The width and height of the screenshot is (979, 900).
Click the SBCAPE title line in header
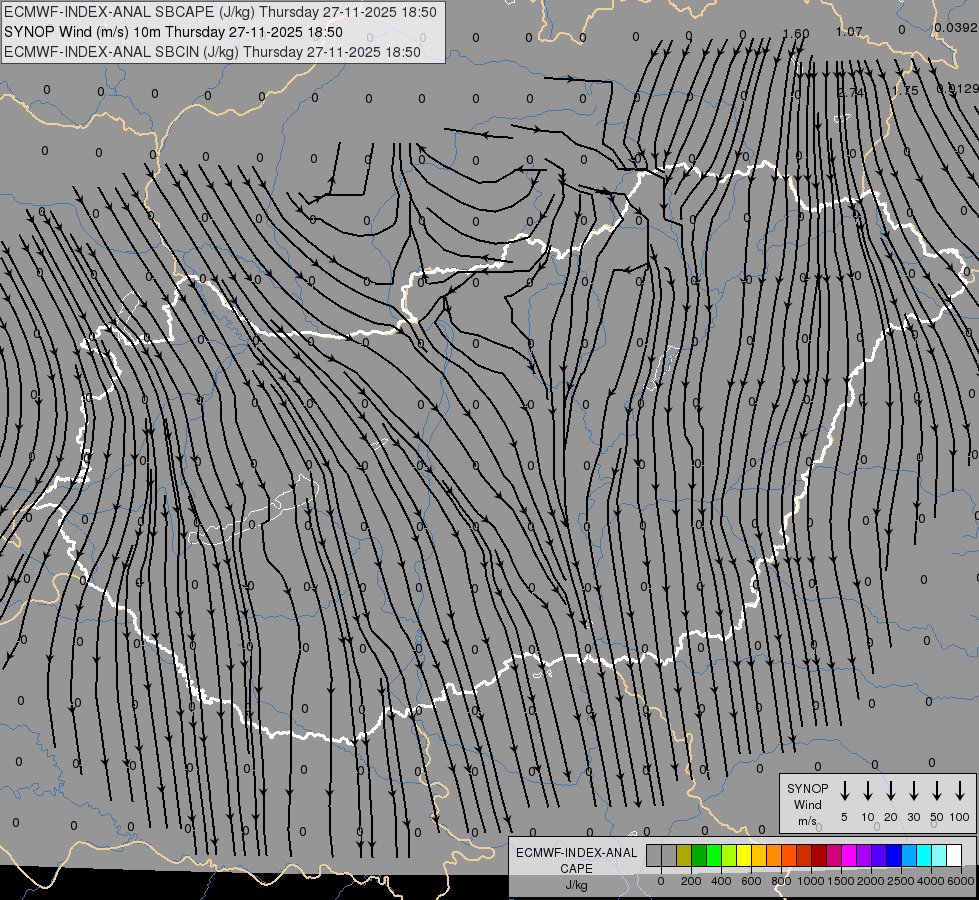(220, 12)
